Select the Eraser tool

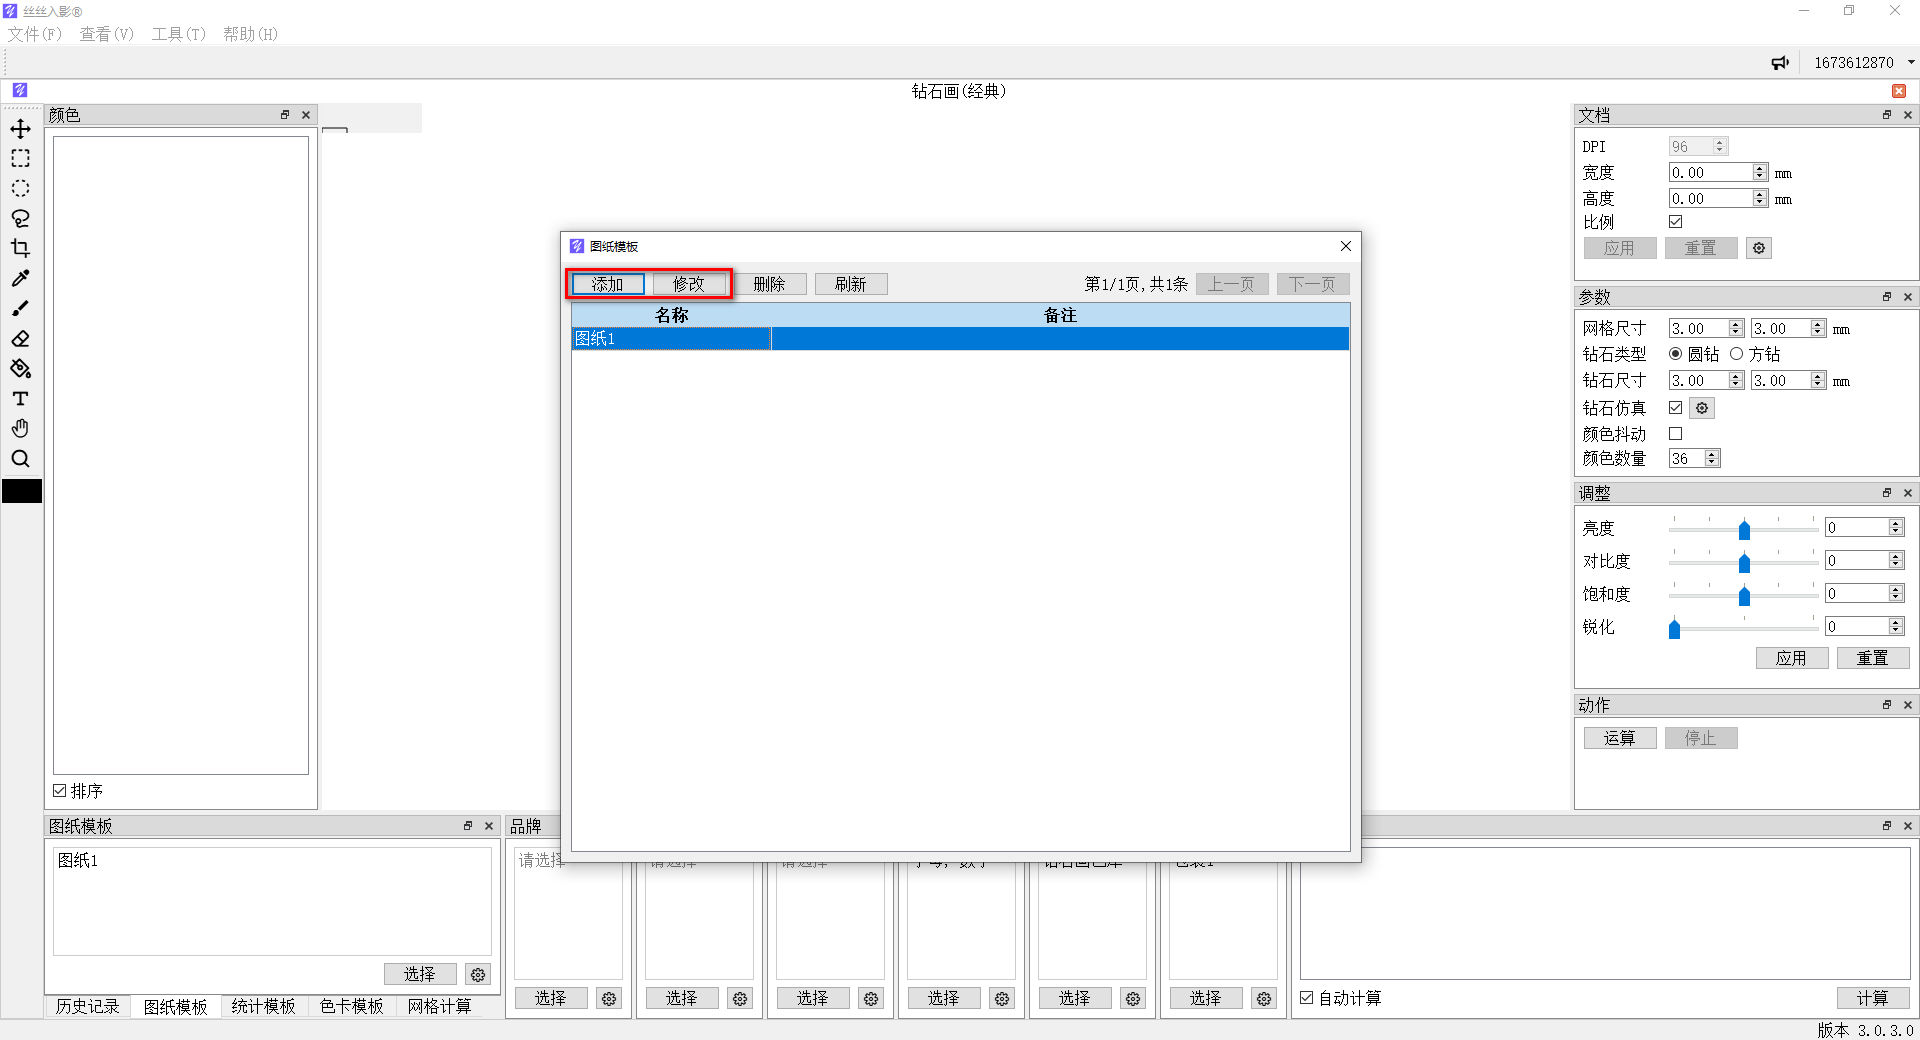coord(20,339)
